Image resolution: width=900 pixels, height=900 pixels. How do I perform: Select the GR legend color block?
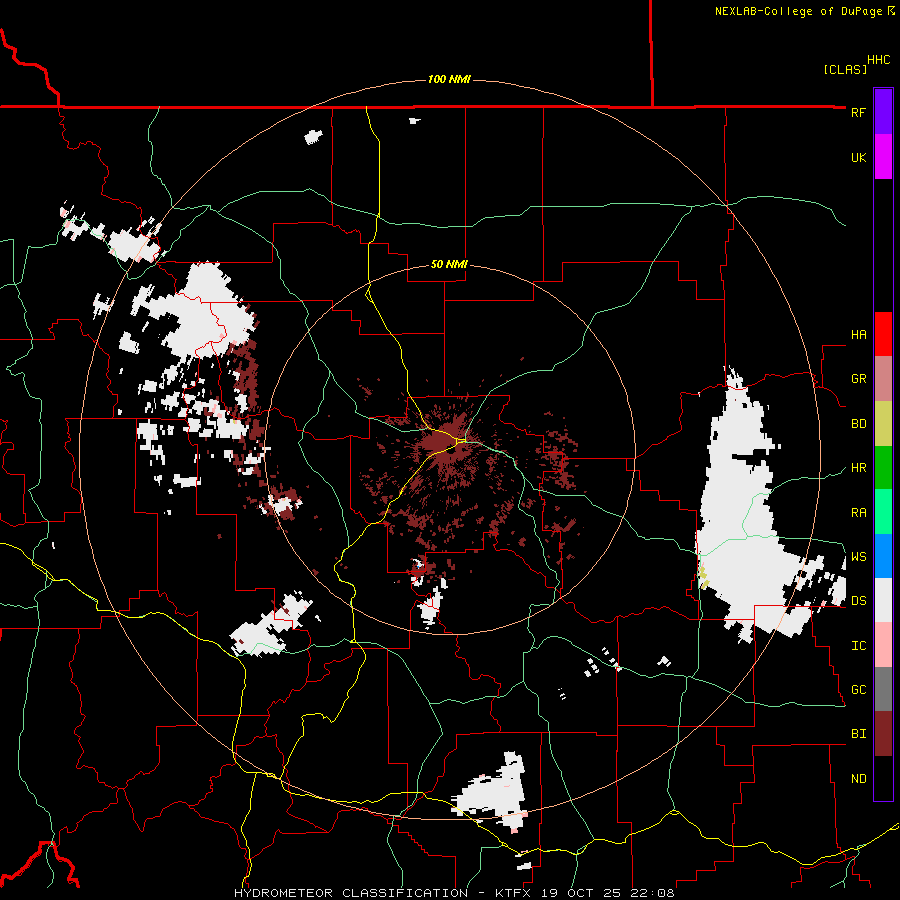pyautogui.click(x=883, y=378)
